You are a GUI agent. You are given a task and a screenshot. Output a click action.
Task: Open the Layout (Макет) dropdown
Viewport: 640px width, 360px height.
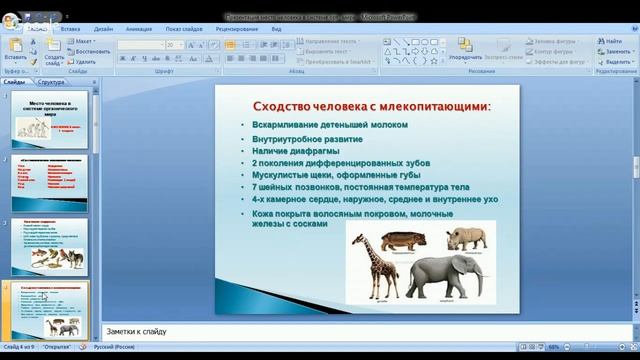(x=82, y=41)
